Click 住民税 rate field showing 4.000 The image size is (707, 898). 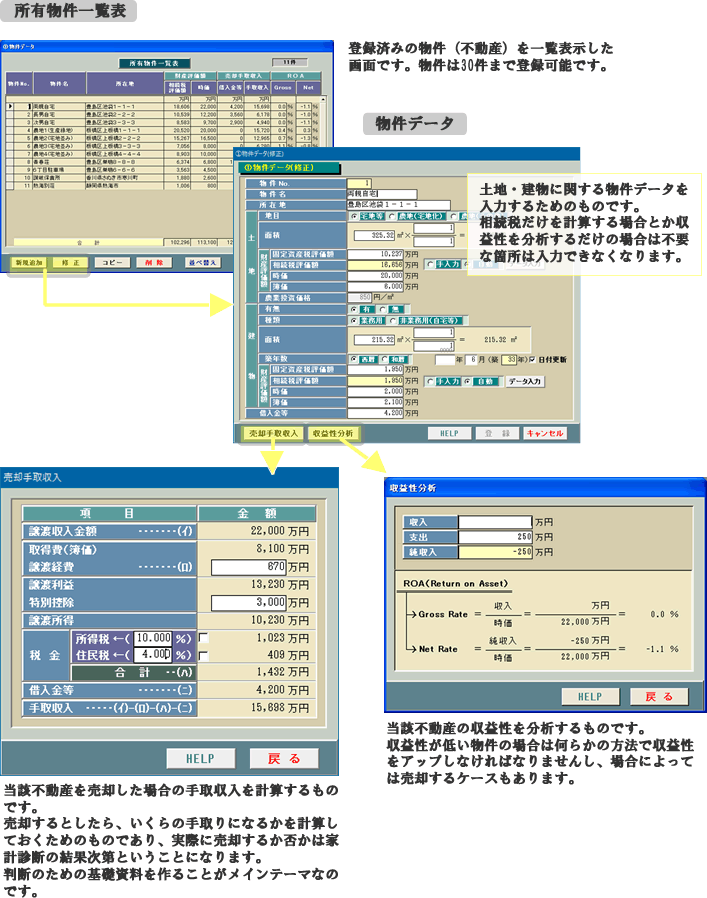pyautogui.click(x=153, y=655)
